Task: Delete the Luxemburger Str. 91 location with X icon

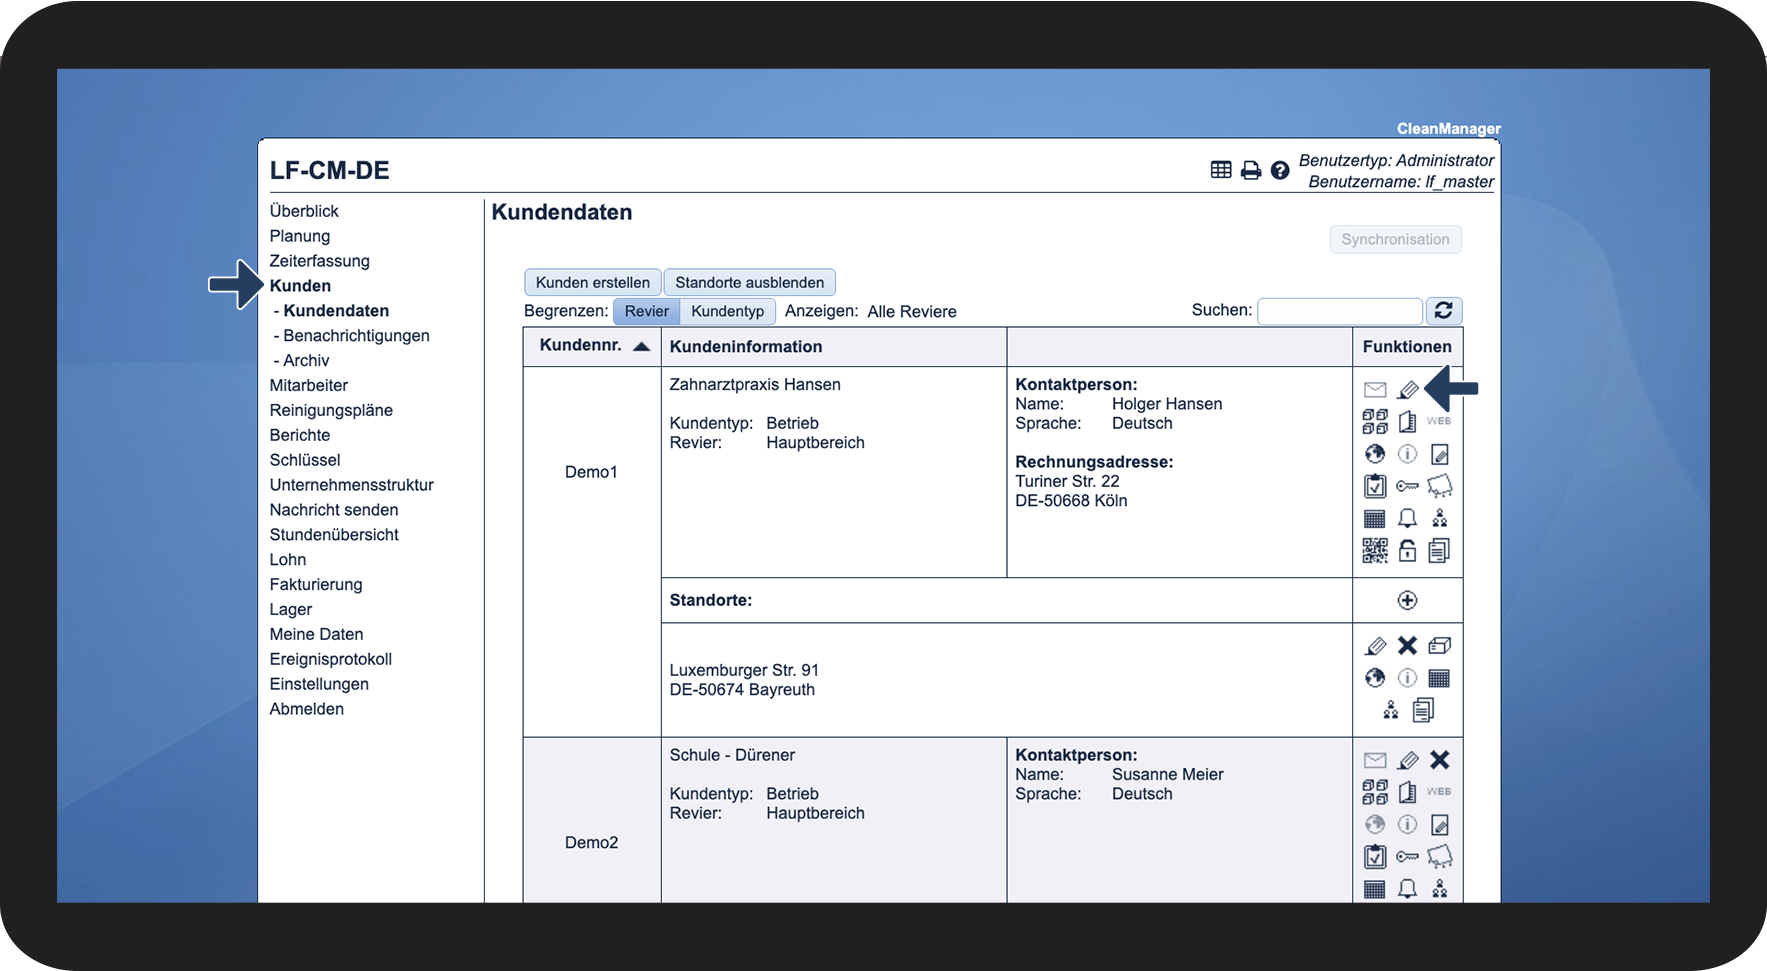Action: click(x=1407, y=646)
